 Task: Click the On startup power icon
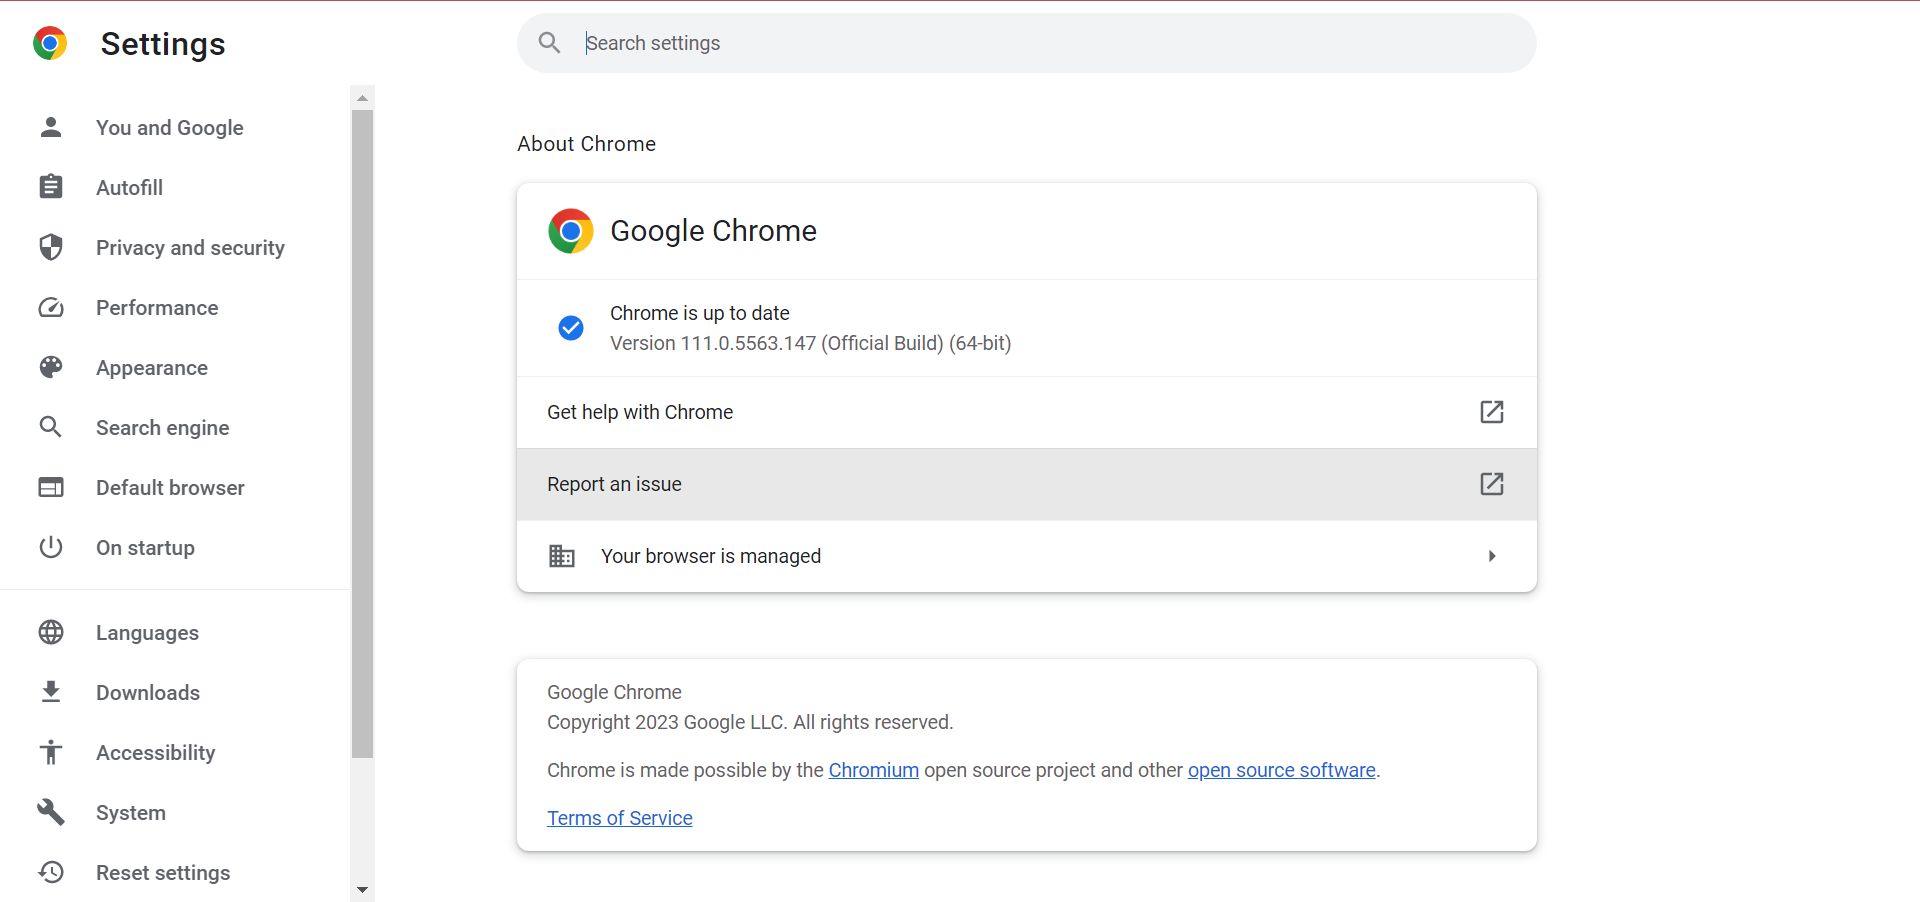point(51,547)
